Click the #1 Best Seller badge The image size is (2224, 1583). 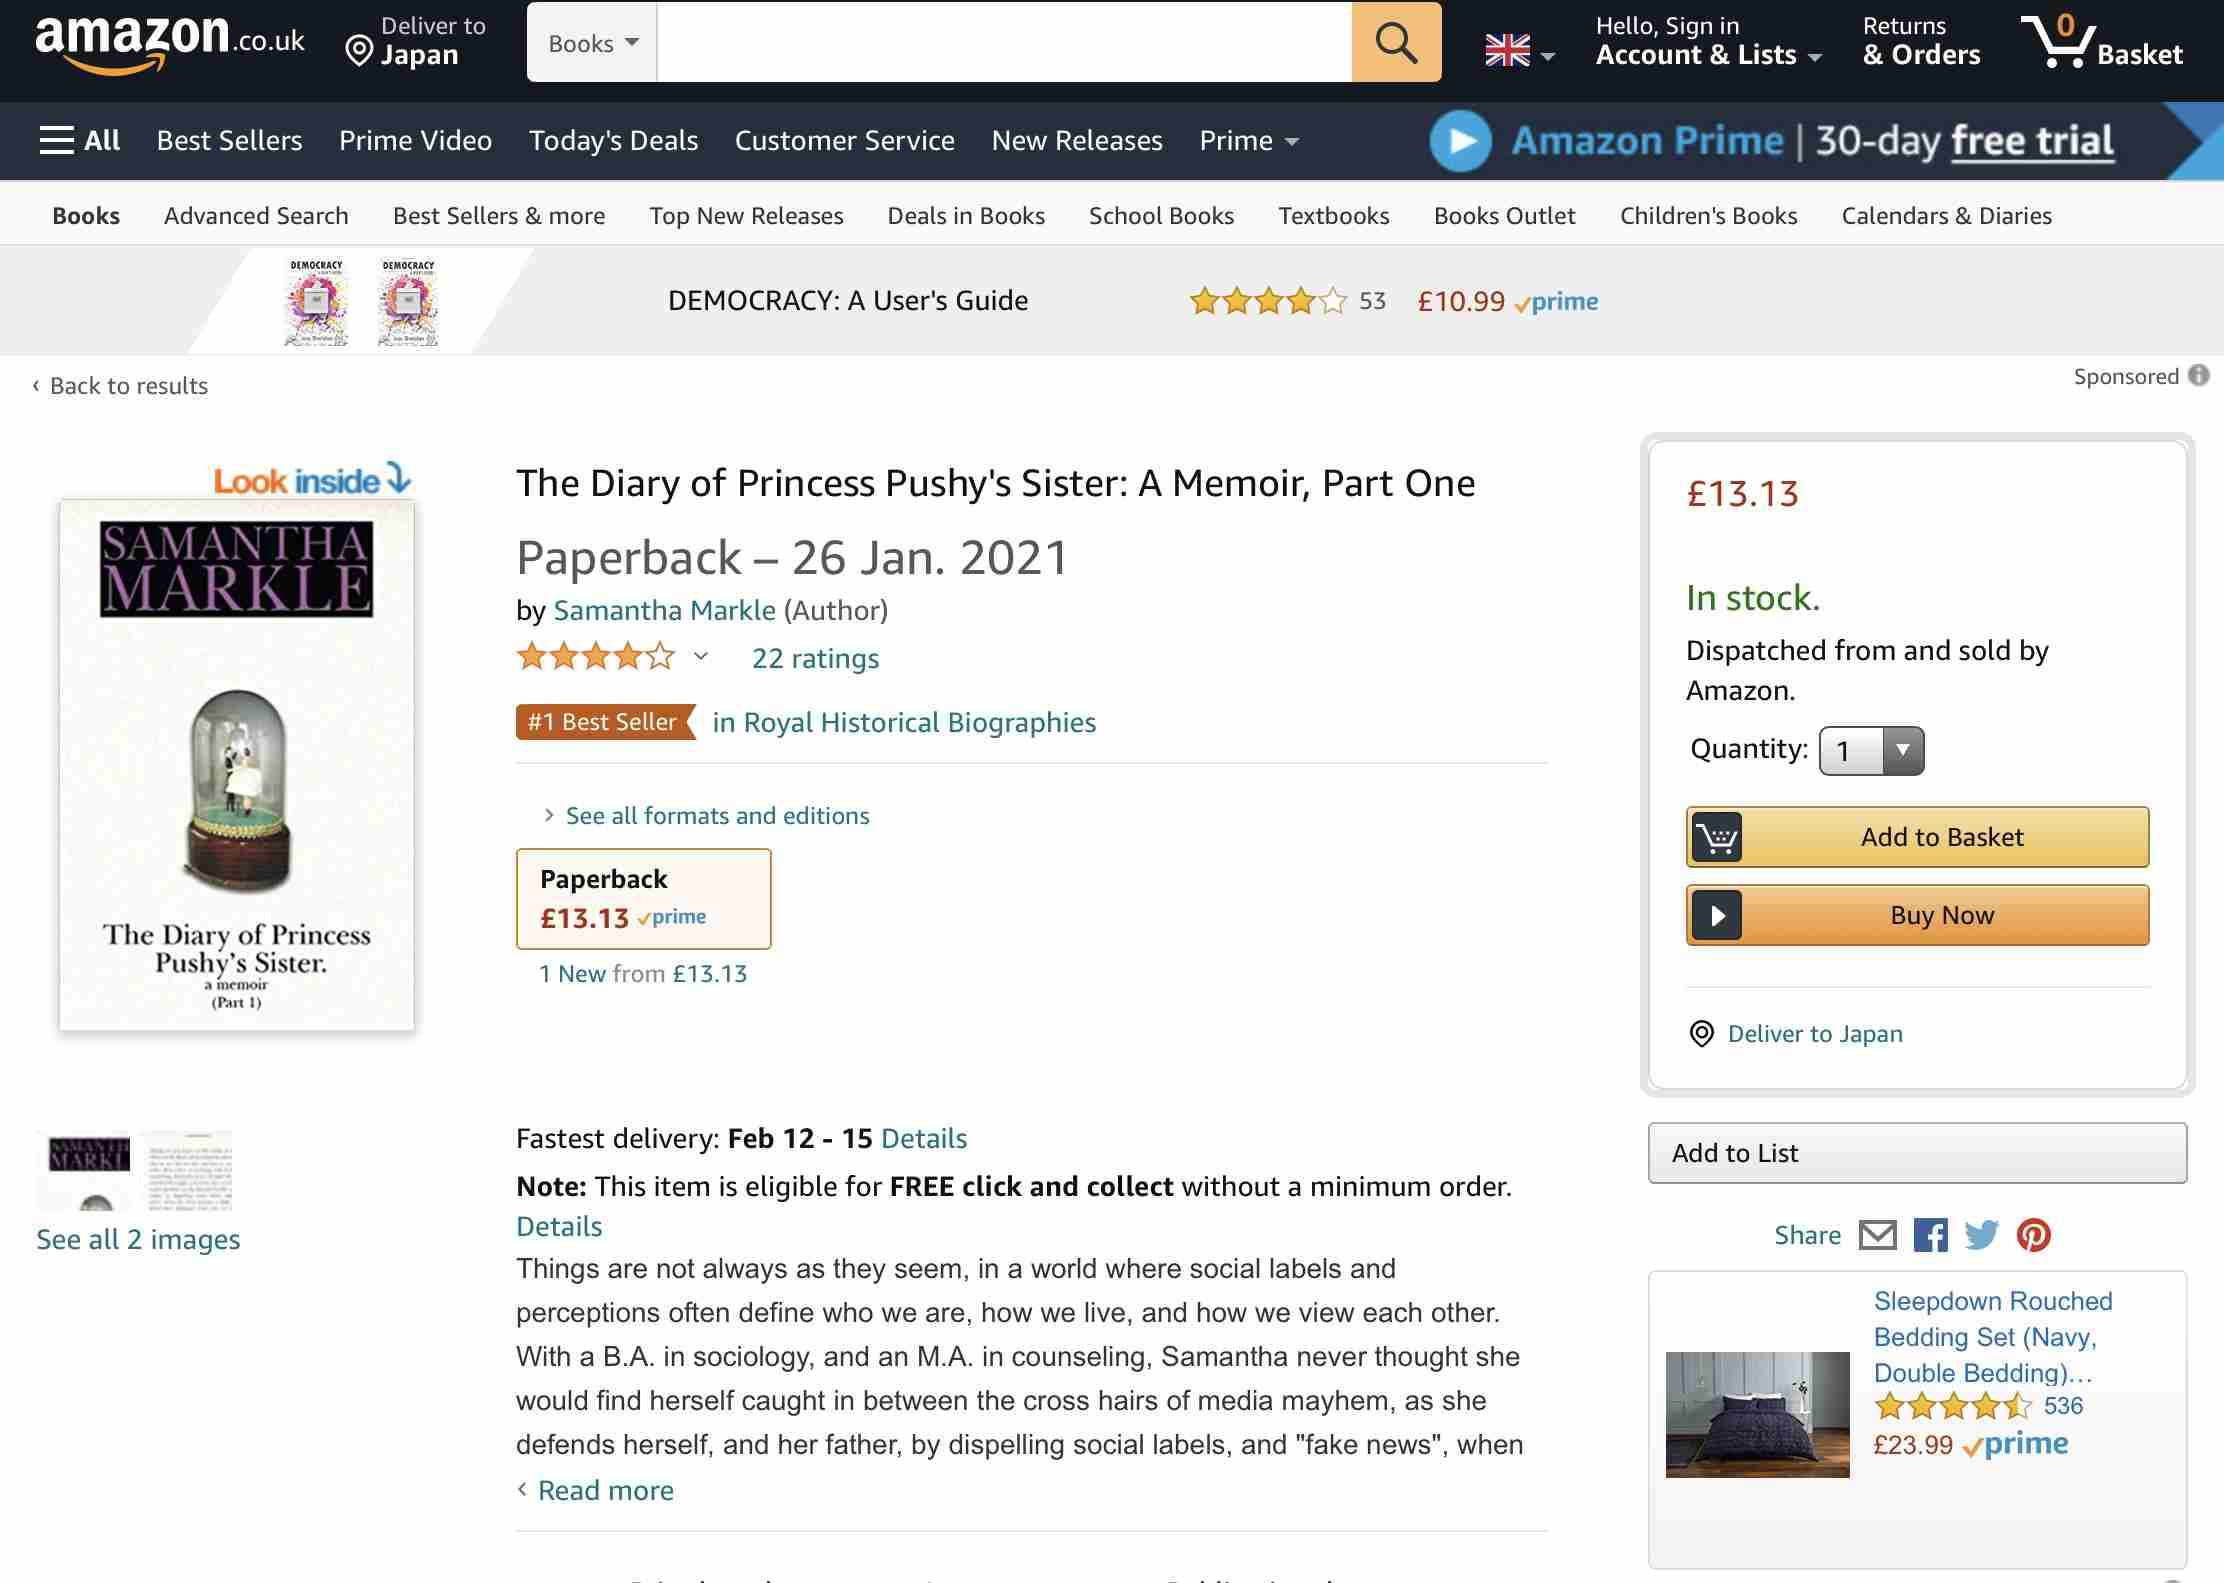tap(605, 722)
